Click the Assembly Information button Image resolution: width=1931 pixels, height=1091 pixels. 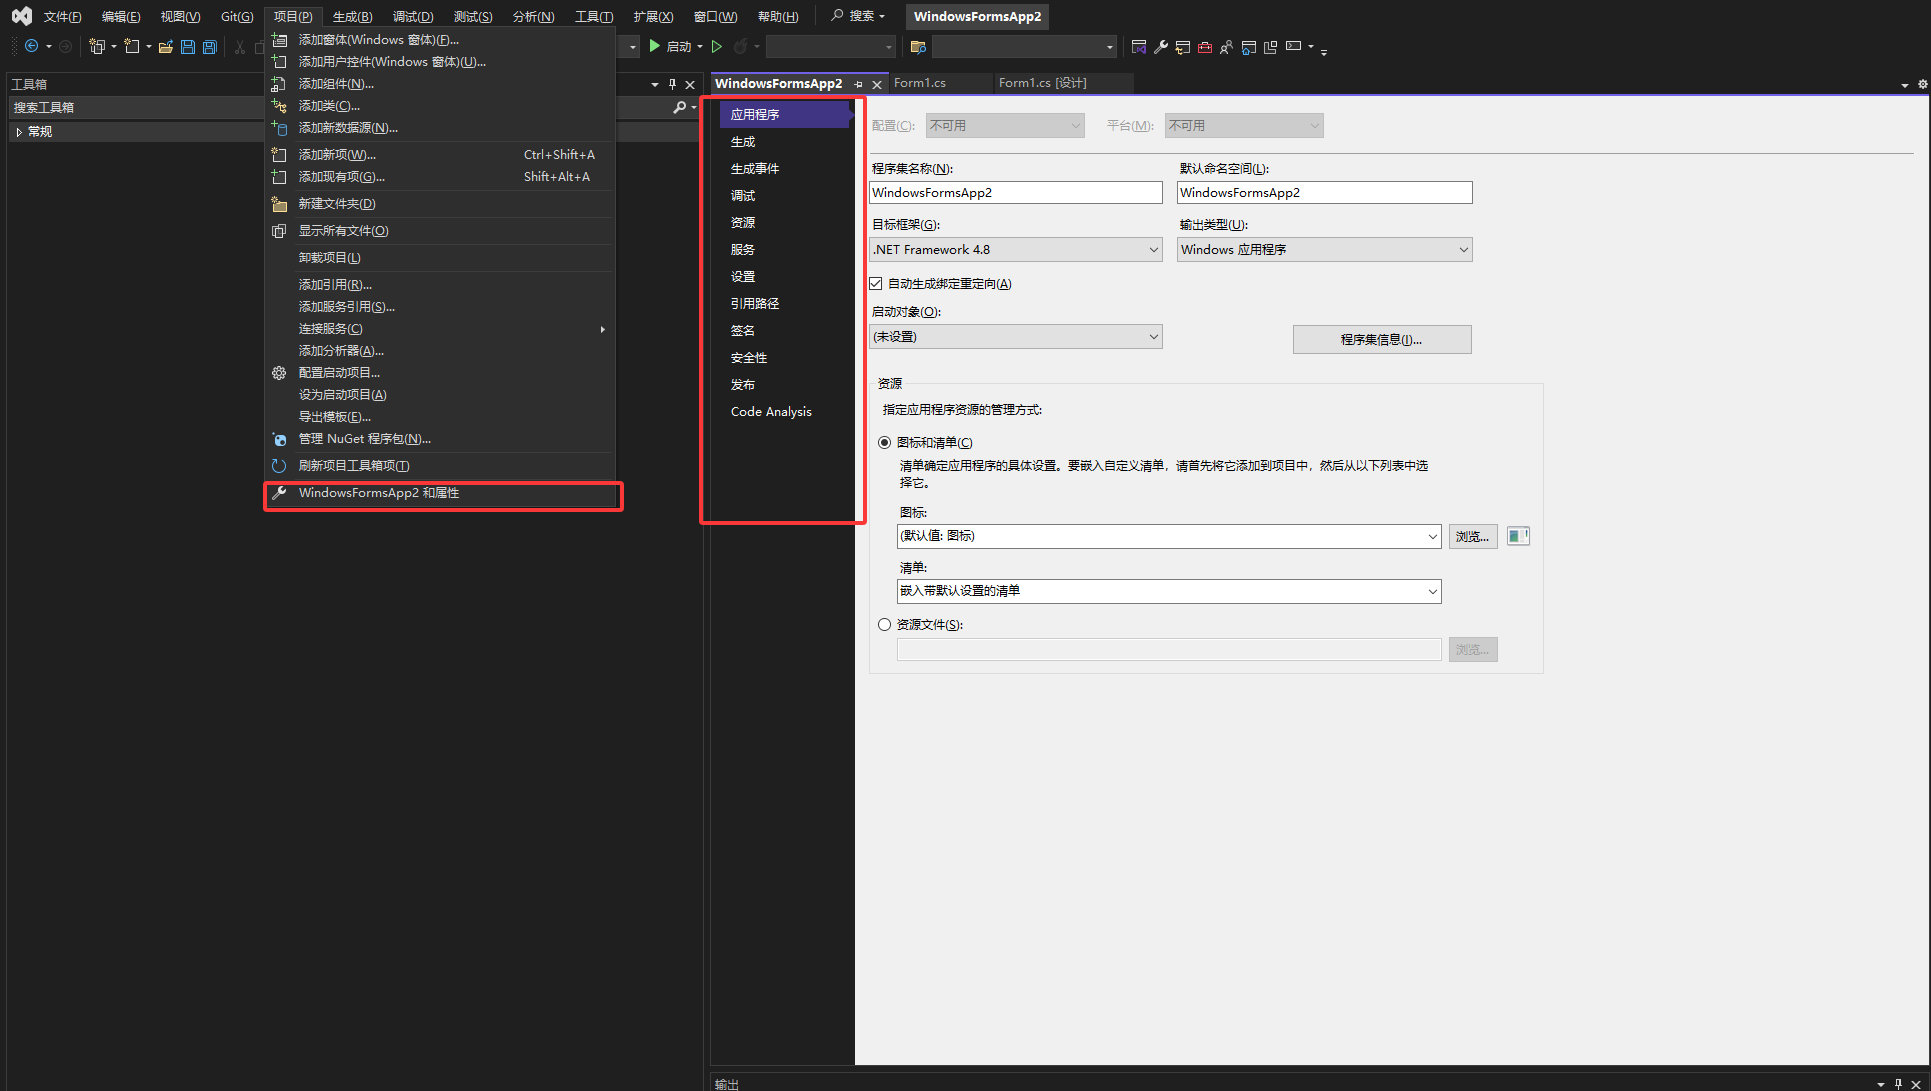point(1381,340)
